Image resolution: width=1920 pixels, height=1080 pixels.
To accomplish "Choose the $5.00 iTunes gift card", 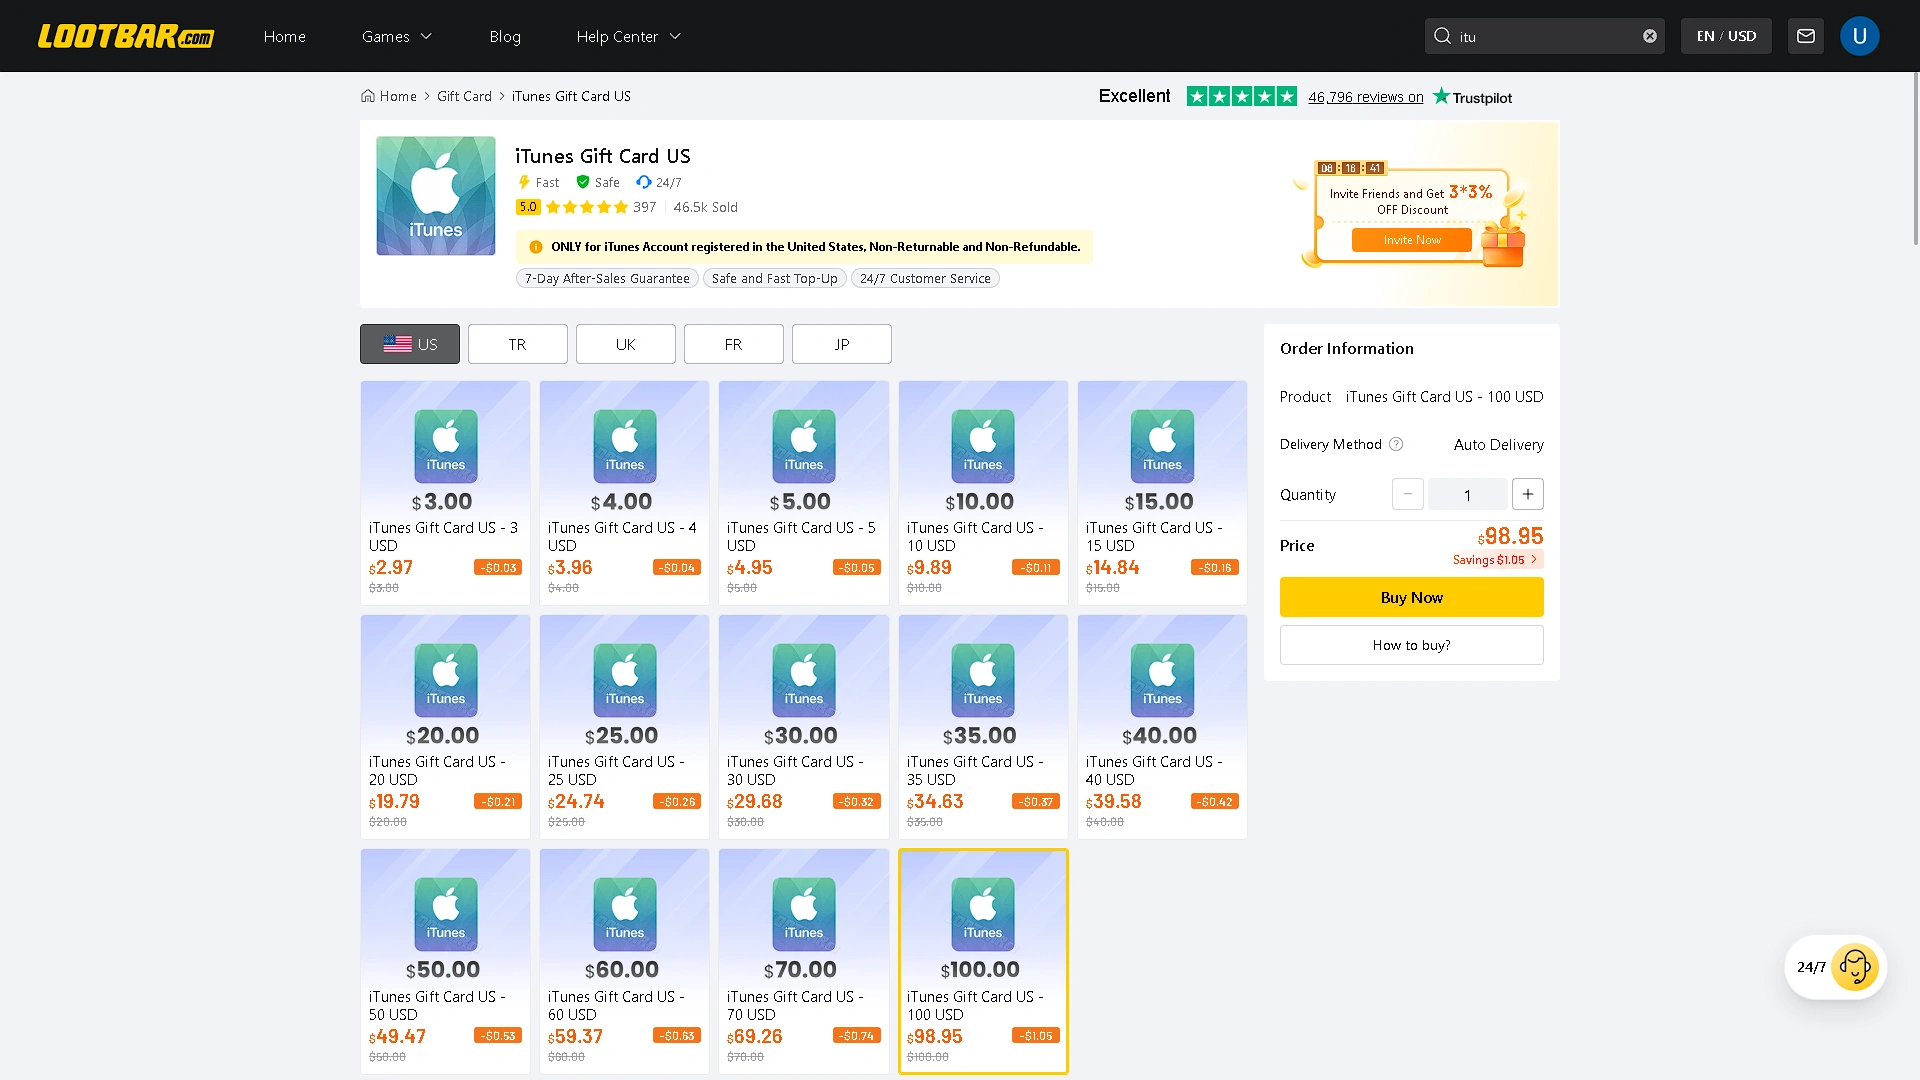I will click(x=803, y=492).
